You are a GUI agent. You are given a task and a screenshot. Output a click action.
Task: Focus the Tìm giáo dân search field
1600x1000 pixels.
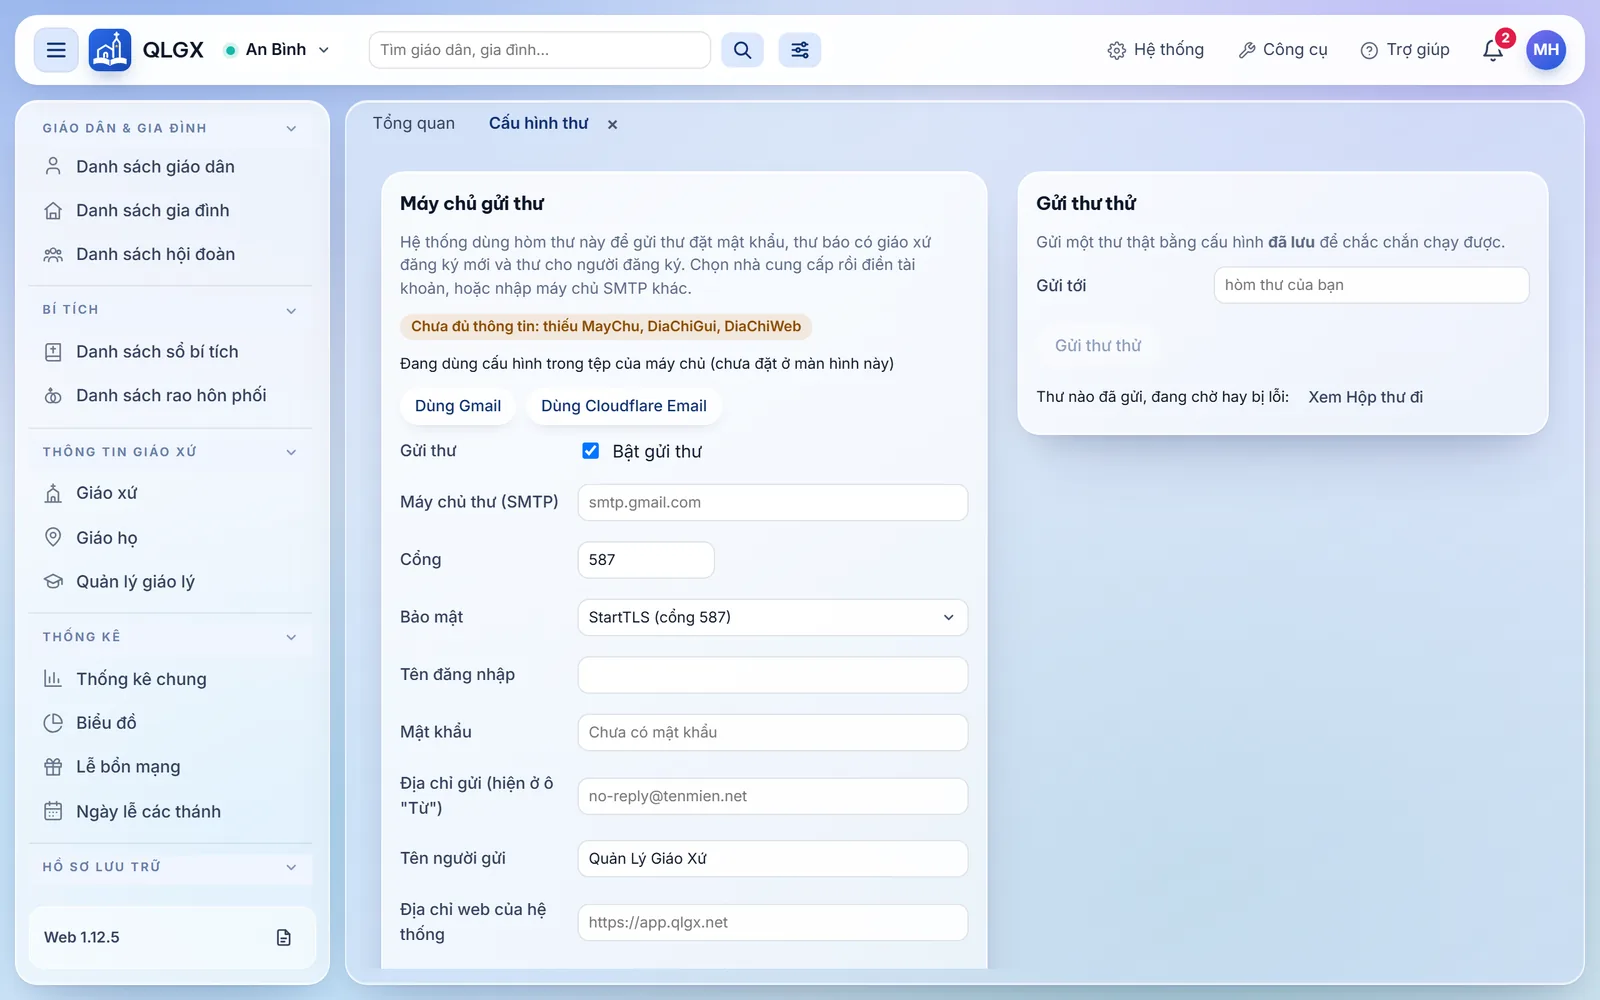540,50
